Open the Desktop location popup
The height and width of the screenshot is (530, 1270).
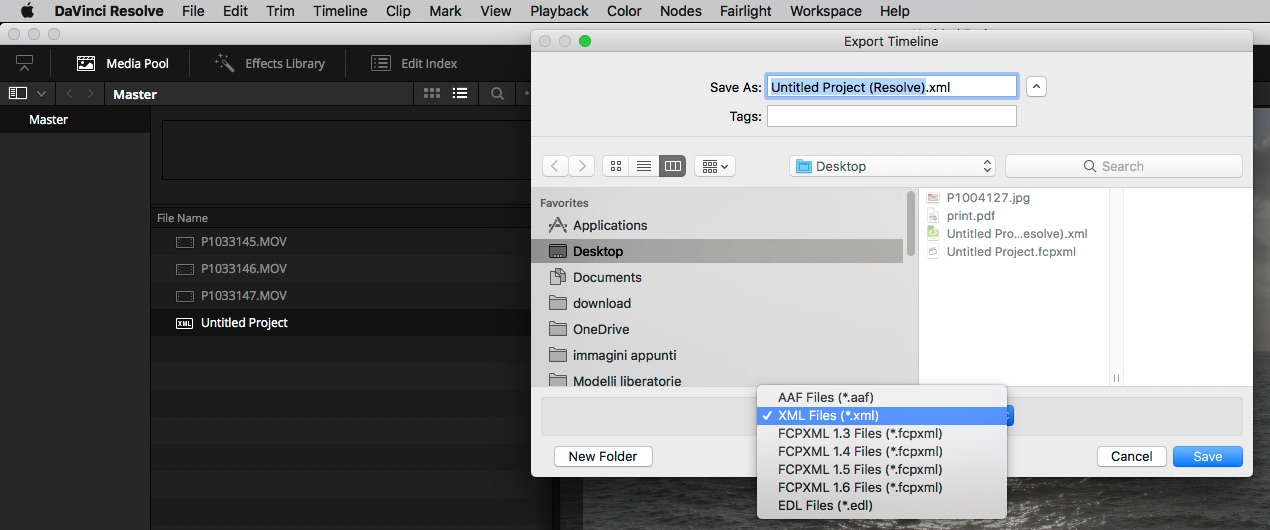tap(892, 166)
